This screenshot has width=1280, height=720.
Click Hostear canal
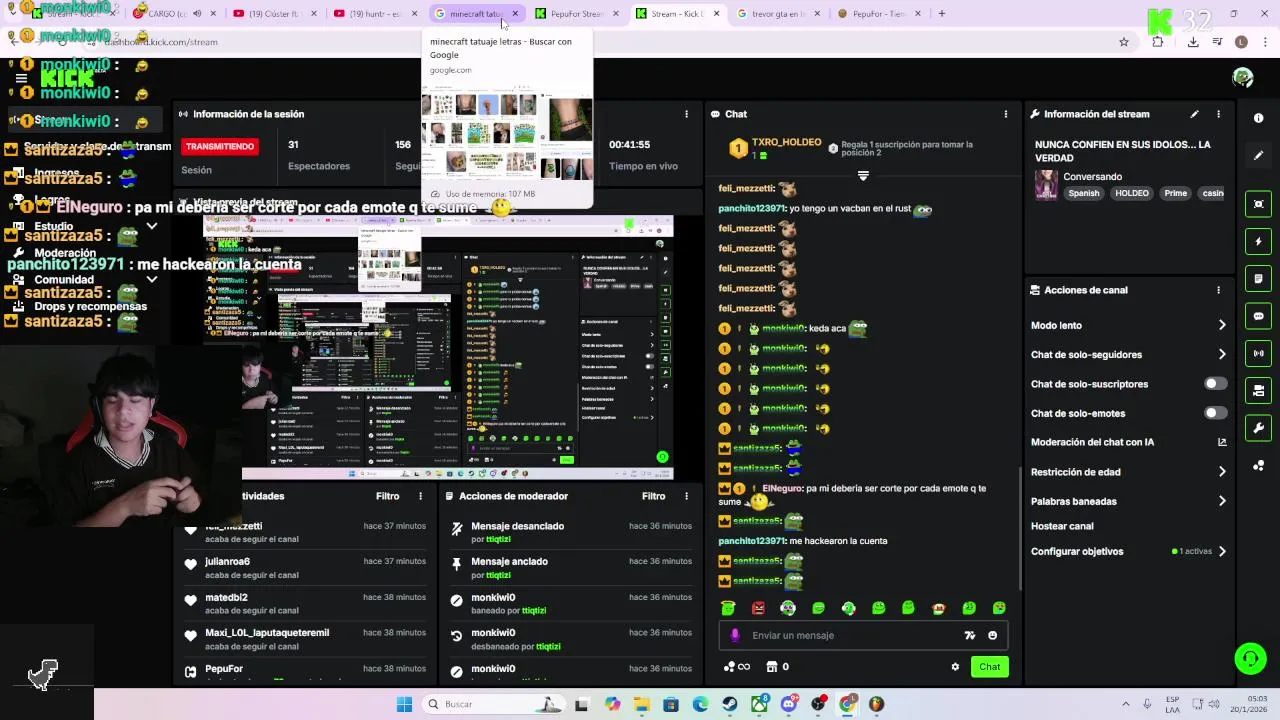[1062, 526]
